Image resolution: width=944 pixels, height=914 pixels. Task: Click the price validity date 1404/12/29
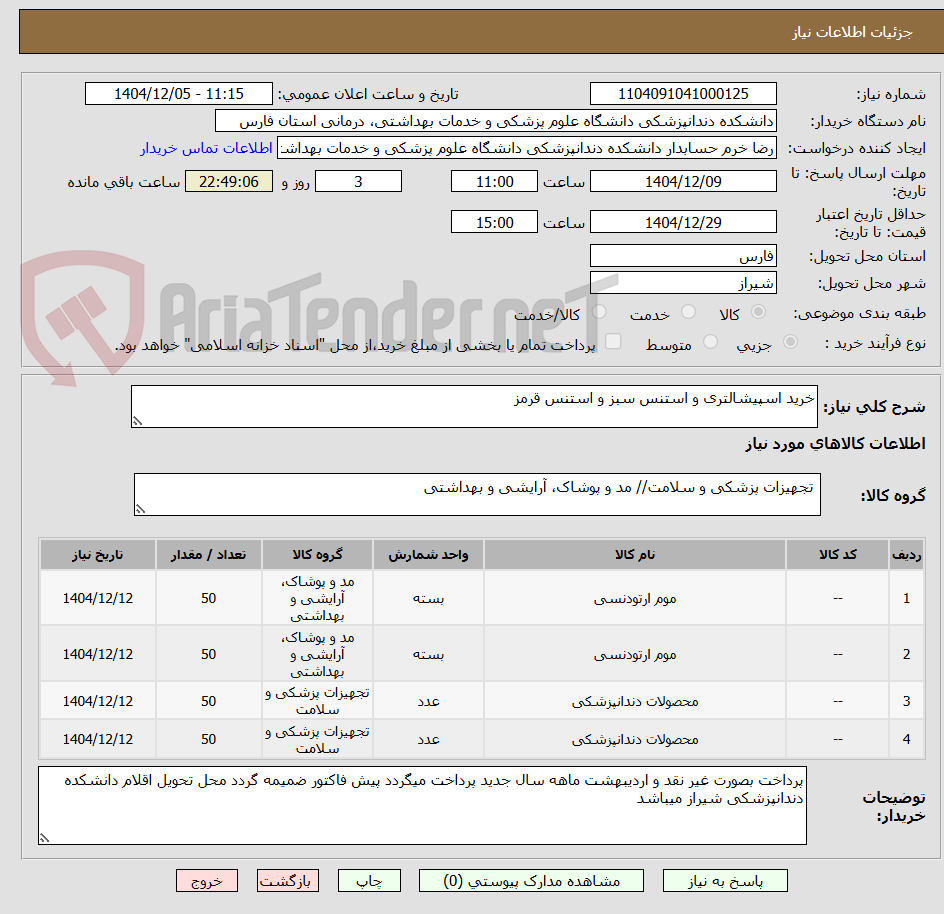coord(683,222)
